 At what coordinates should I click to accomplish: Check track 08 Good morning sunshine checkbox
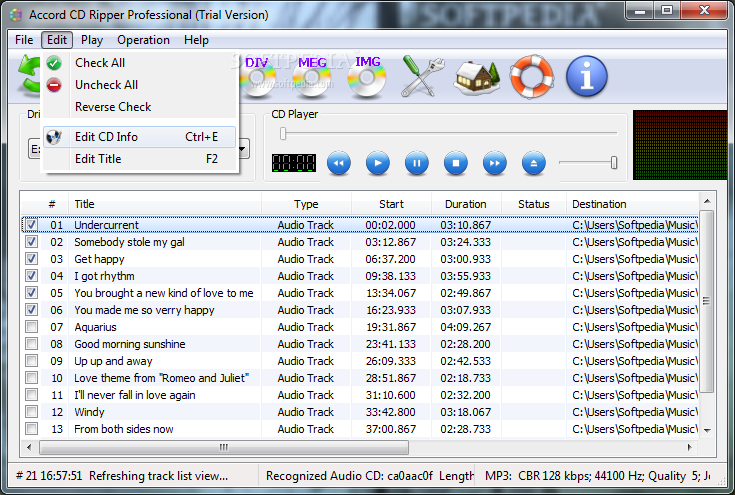click(31, 344)
